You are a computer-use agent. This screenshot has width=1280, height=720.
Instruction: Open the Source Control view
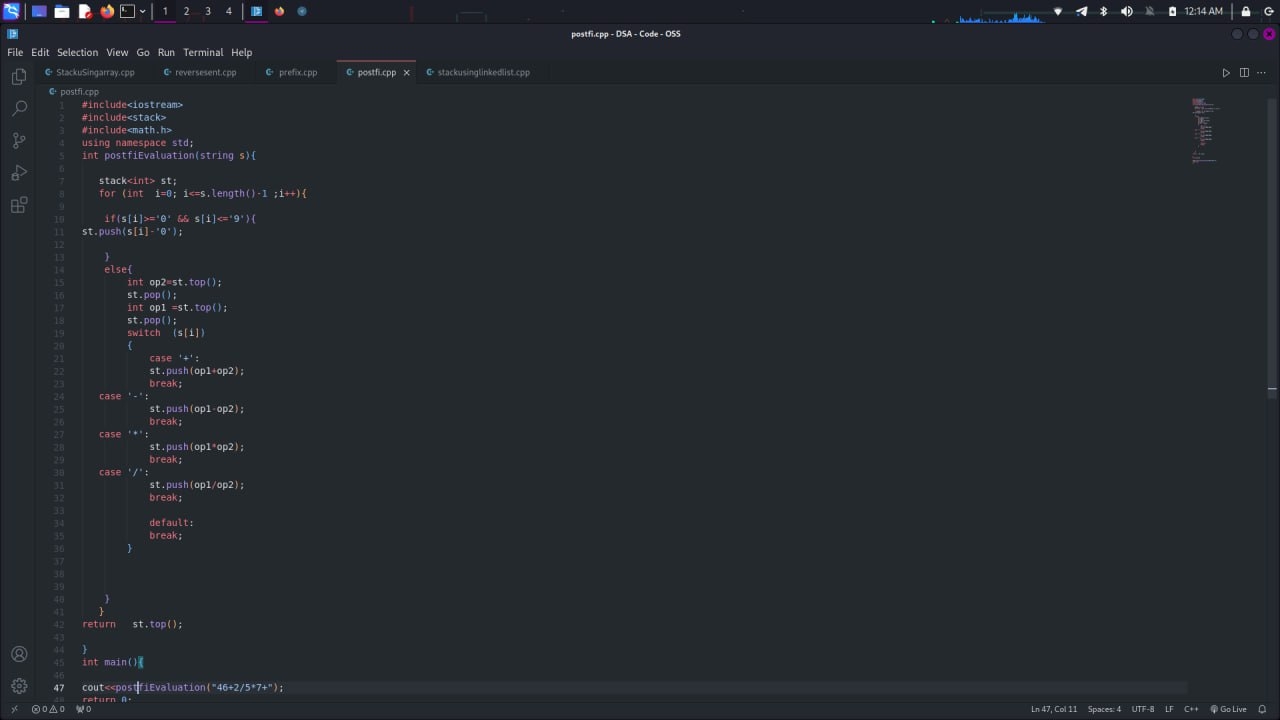(x=19, y=141)
